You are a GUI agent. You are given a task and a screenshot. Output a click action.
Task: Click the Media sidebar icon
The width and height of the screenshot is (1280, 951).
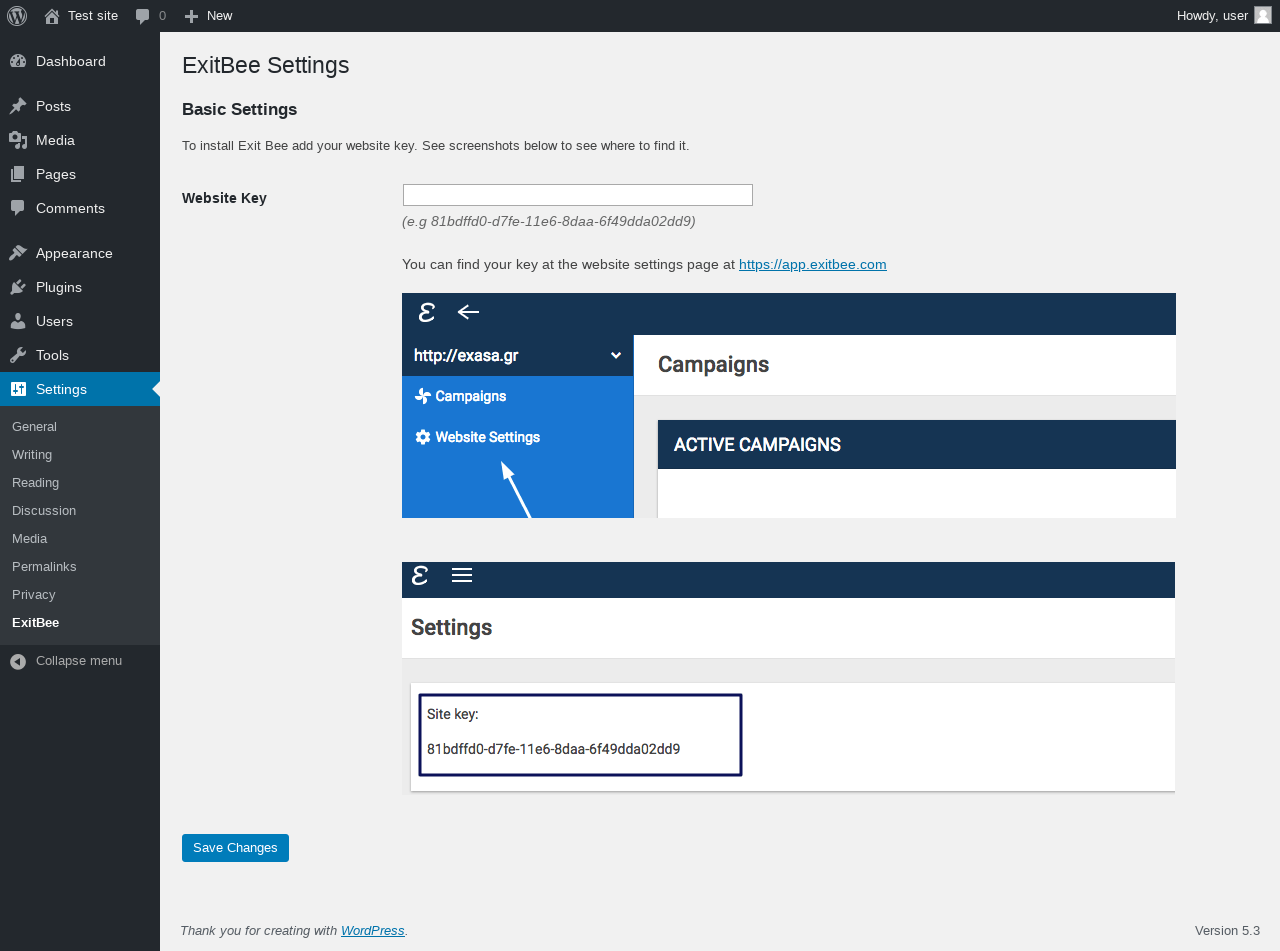click(x=18, y=140)
